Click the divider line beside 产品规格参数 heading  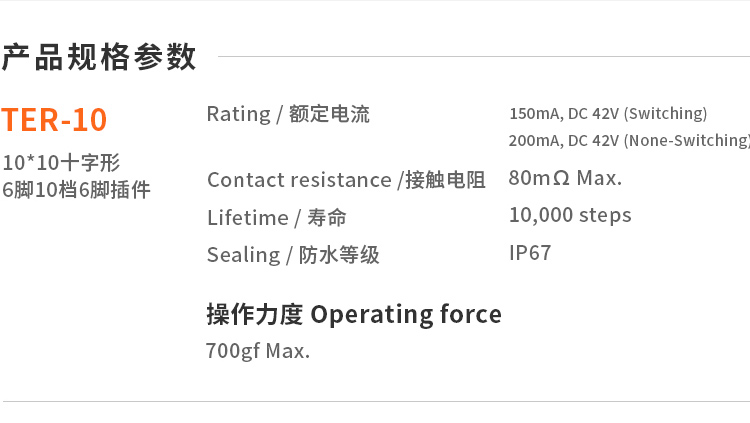point(480,57)
